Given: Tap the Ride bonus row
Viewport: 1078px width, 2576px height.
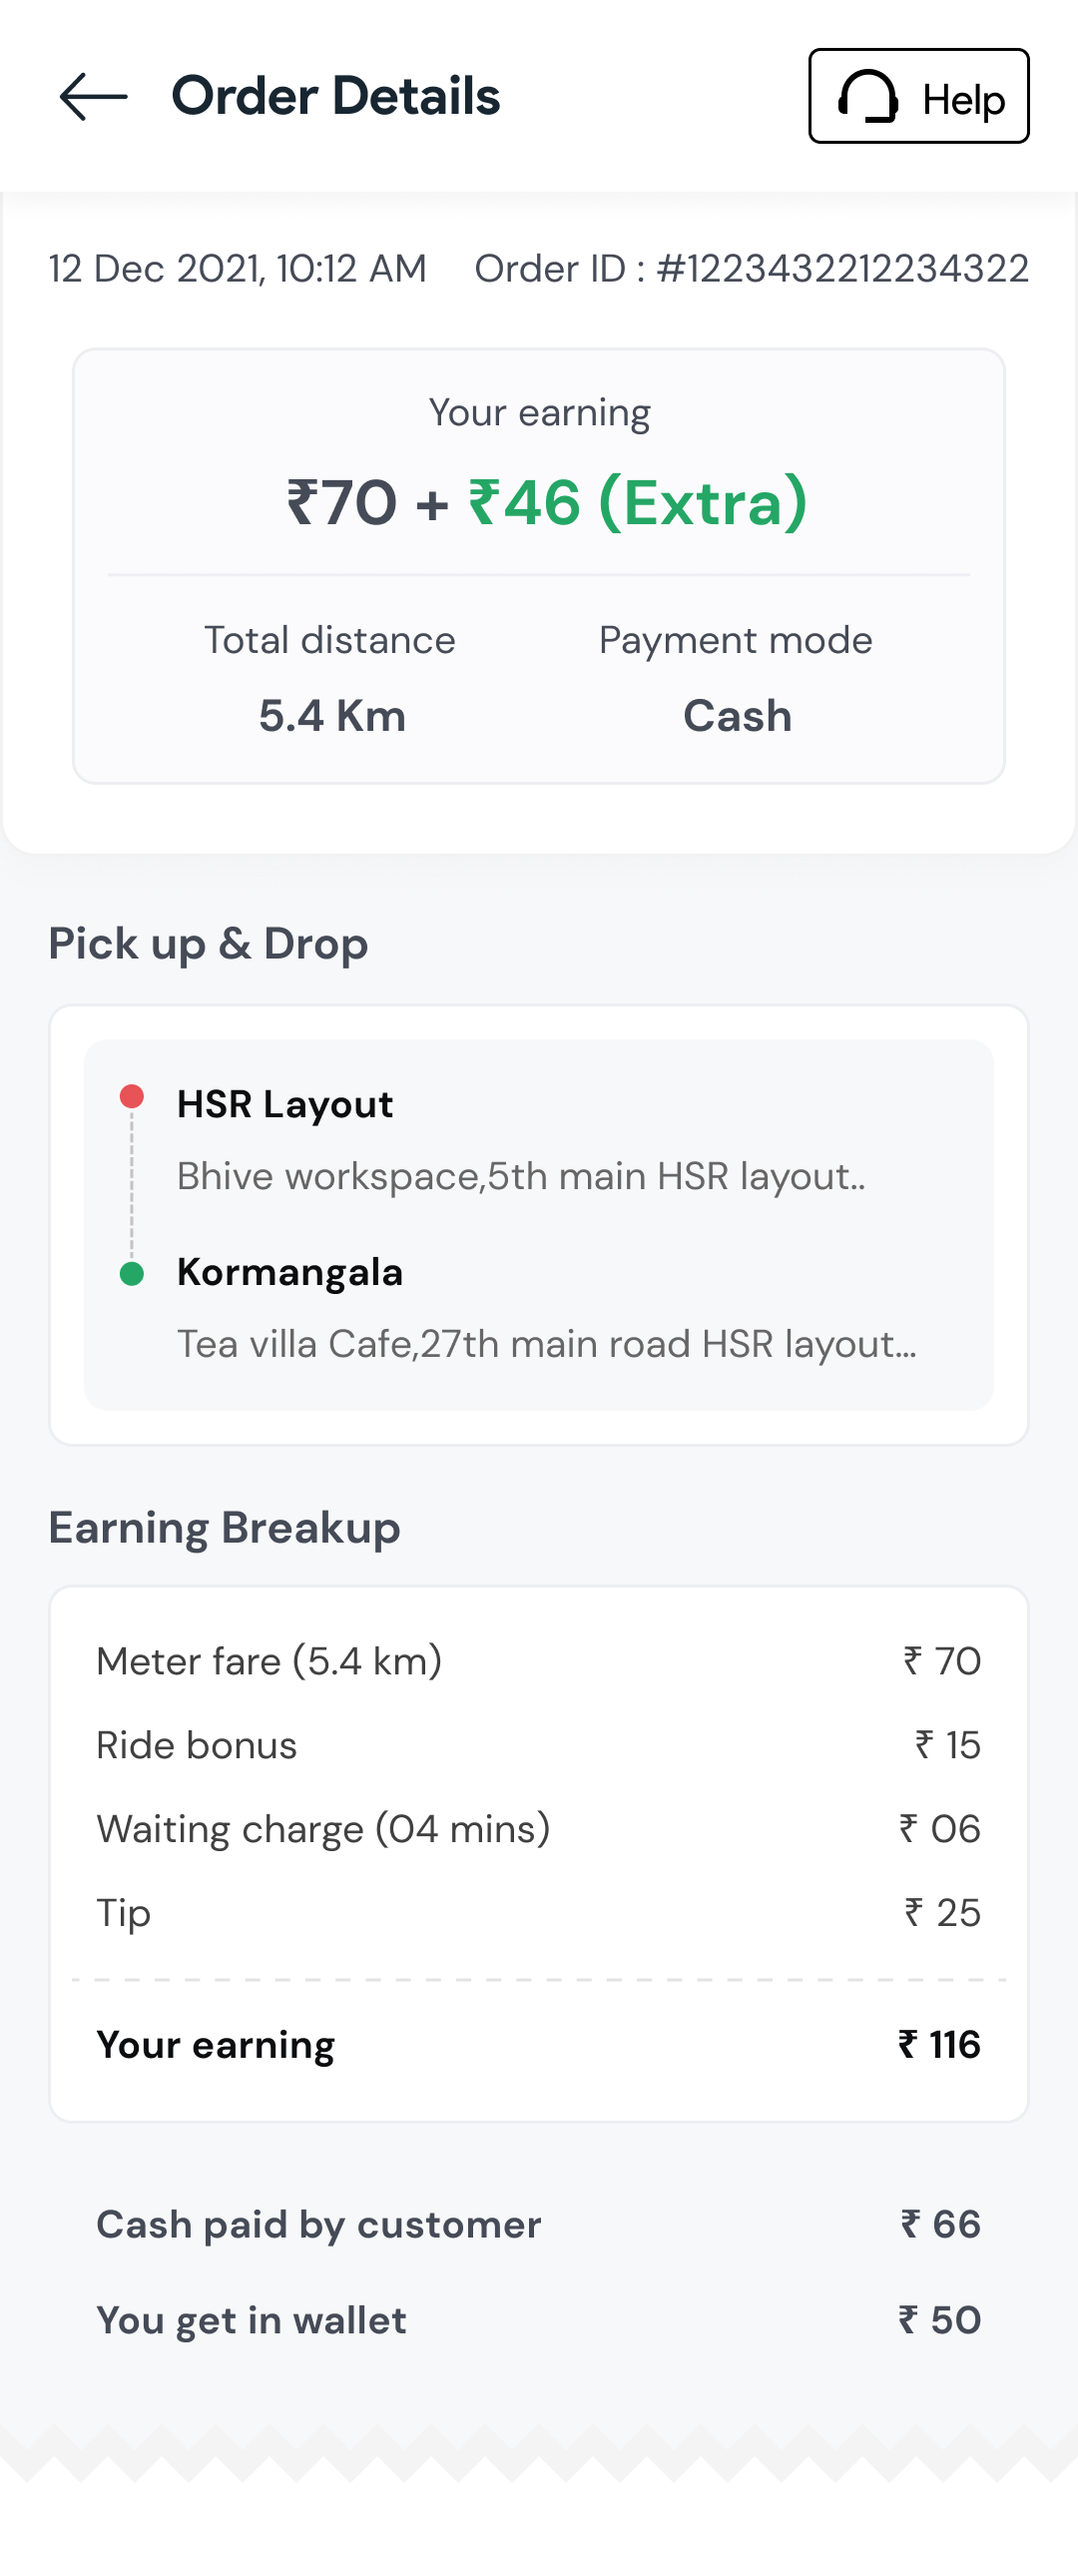Looking at the screenshot, I should (x=538, y=1745).
